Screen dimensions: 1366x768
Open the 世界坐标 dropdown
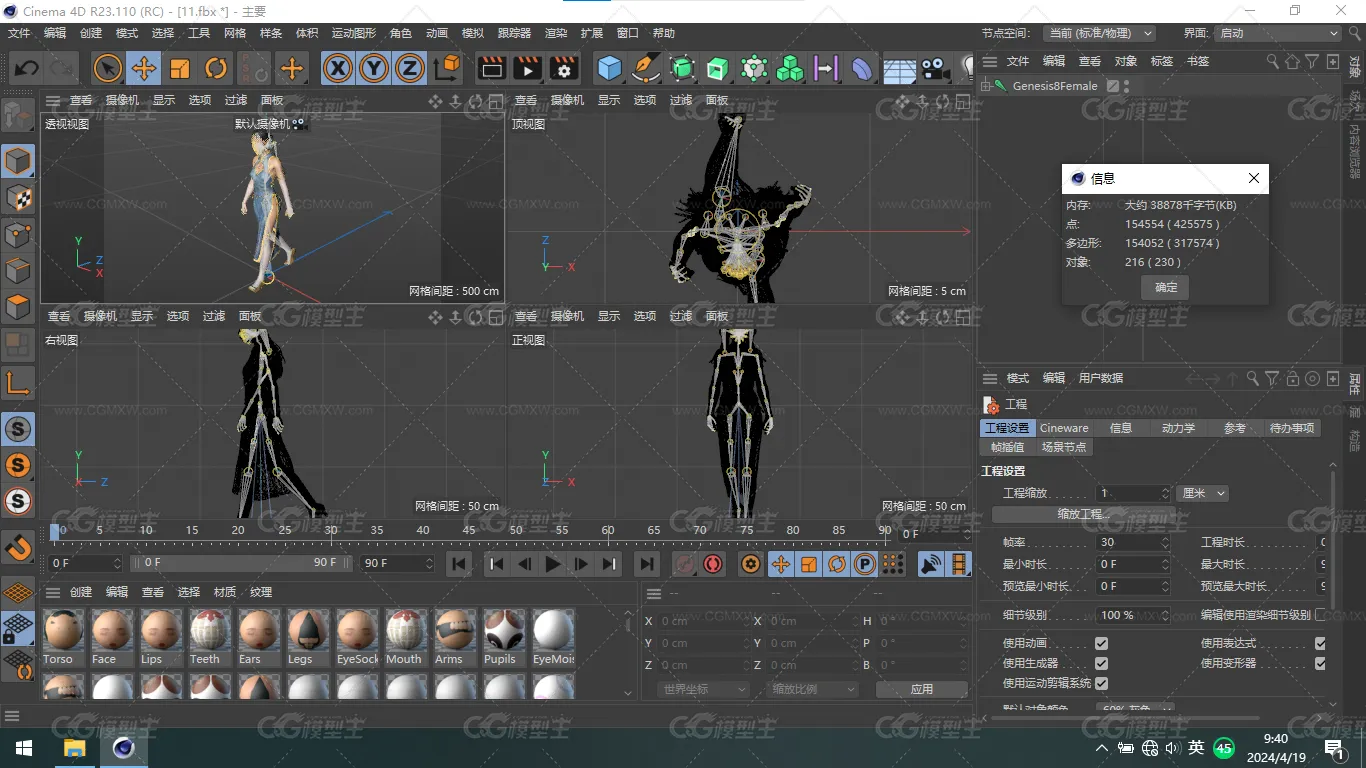coord(703,689)
